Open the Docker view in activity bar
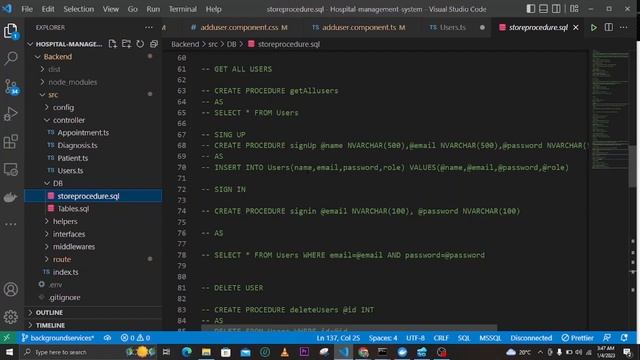Image resolution: width=640 pixels, height=360 pixels. tap(11, 197)
